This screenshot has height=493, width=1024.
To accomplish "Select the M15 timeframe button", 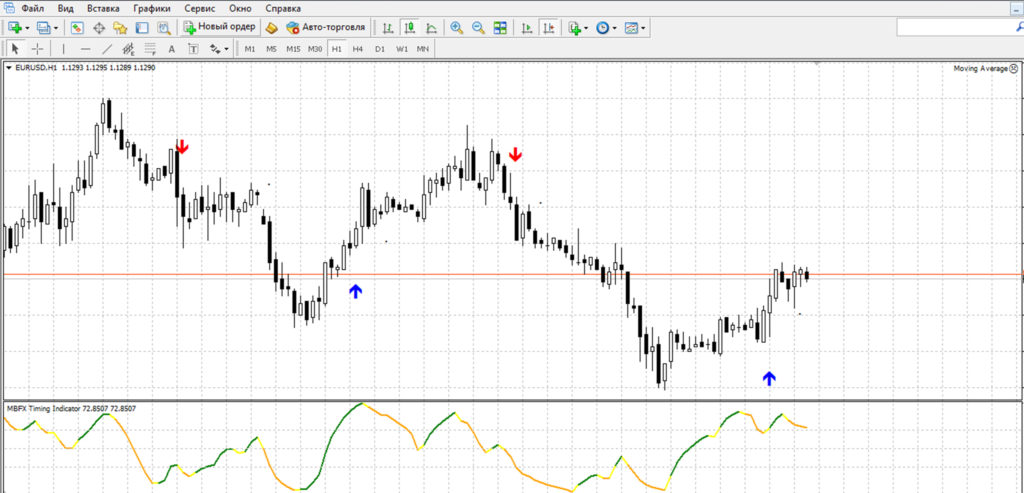I will coord(292,48).
